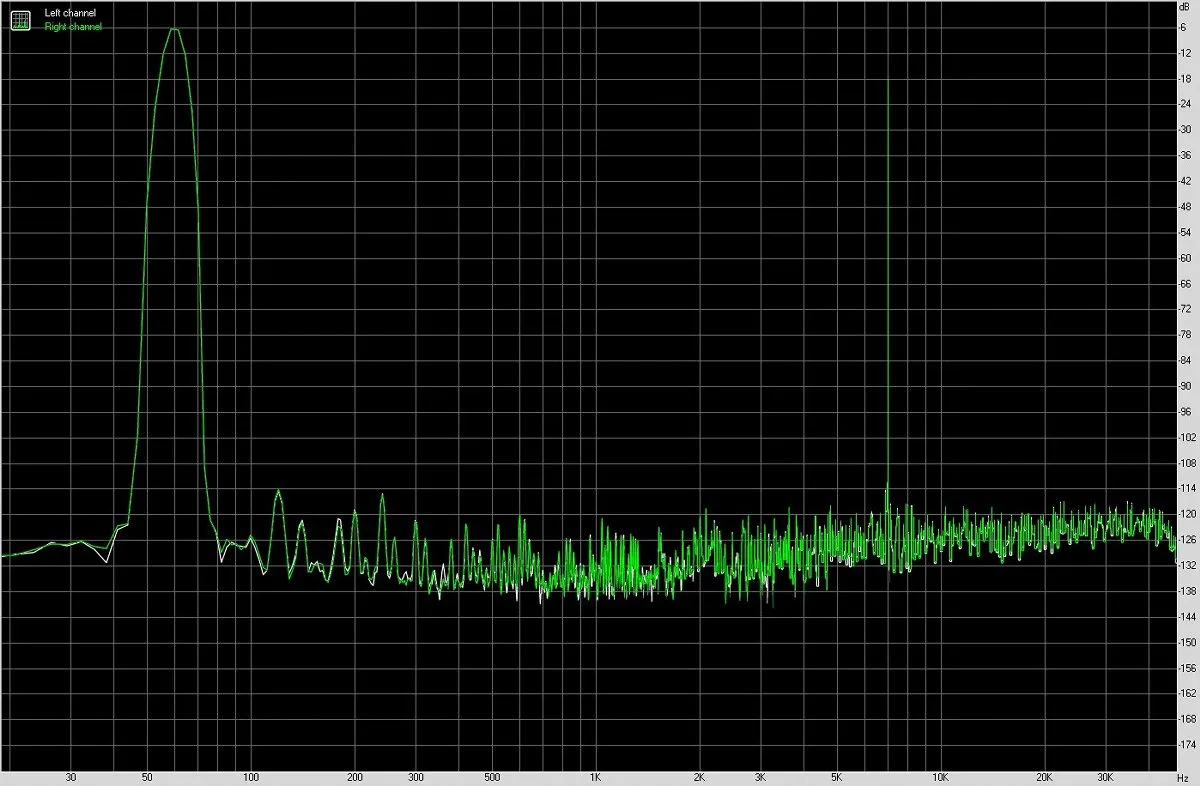1200x786 pixels.
Task: Click the -168 dB axis value
Action: 1188,720
